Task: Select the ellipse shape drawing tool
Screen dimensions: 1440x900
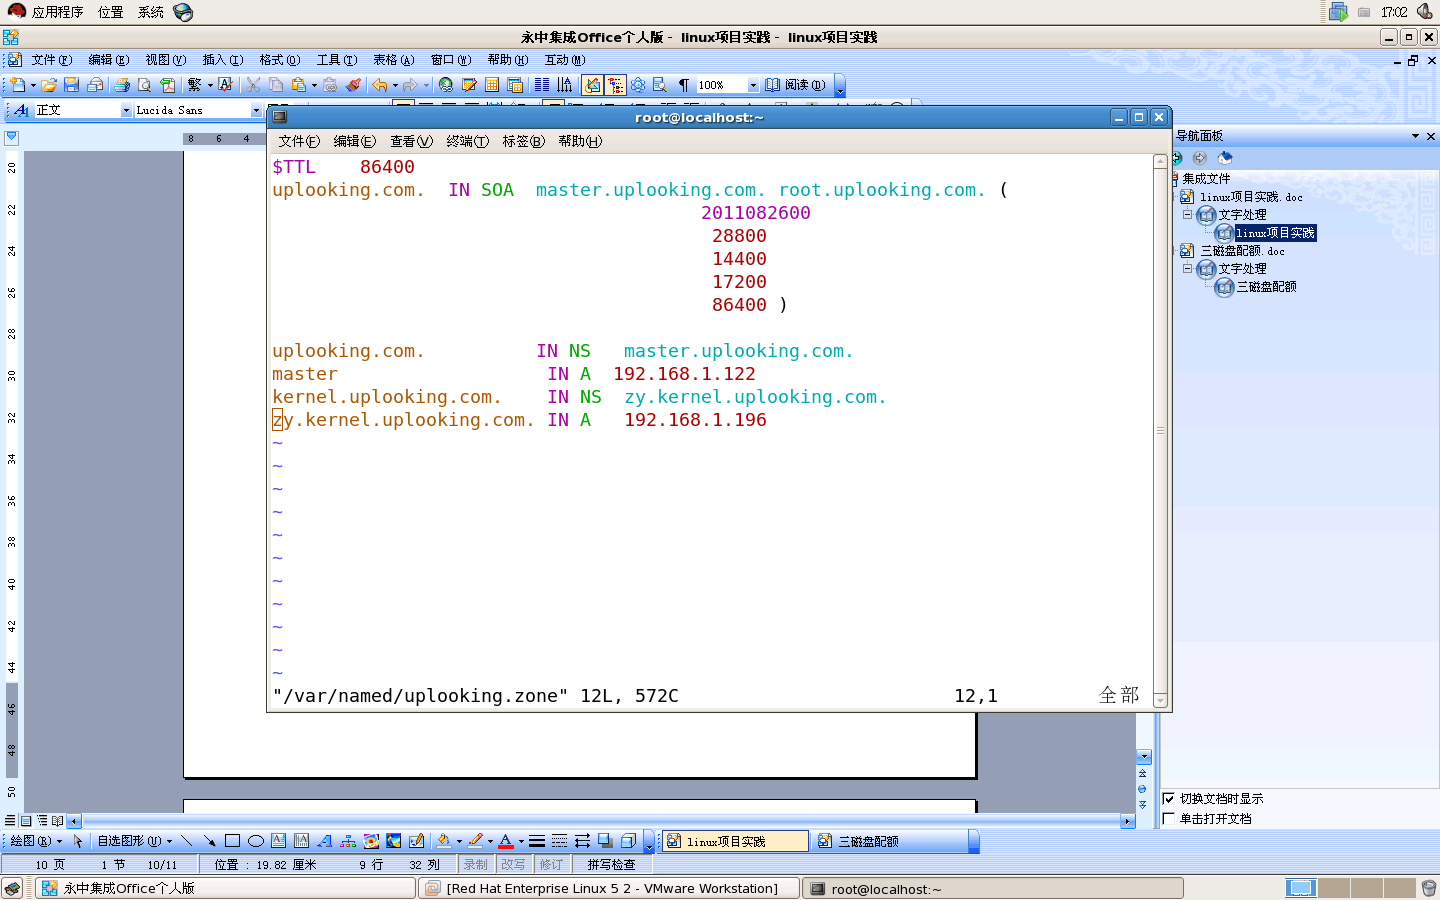Action: coord(256,841)
